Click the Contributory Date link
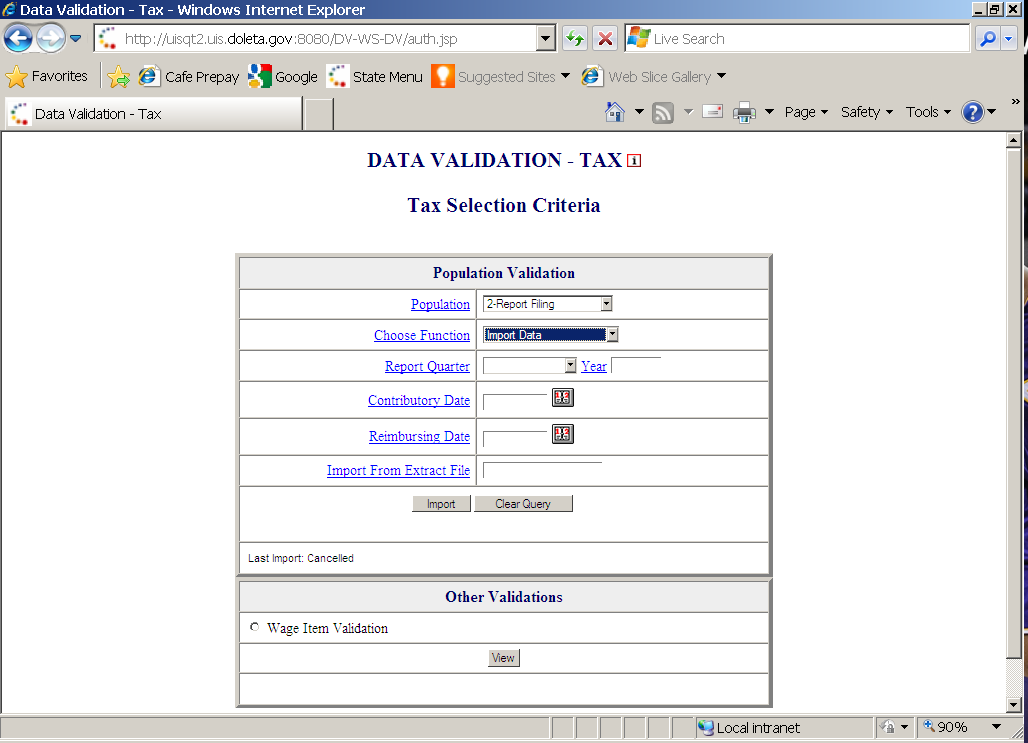The image size is (1028, 743). 419,400
